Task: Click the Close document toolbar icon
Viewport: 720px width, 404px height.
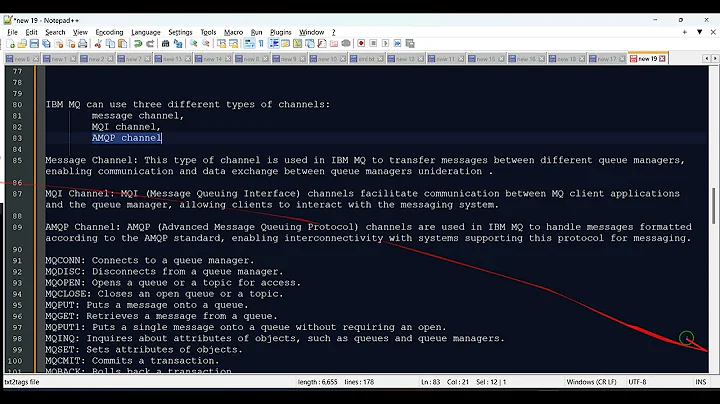Action: [x=59, y=44]
